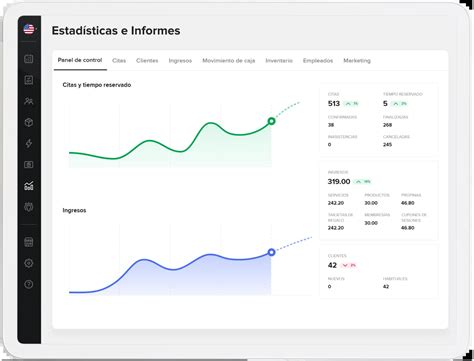Viewport: 474px width, 361px height.
Task: Open the help question mark icon
Action: pos(29,284)
